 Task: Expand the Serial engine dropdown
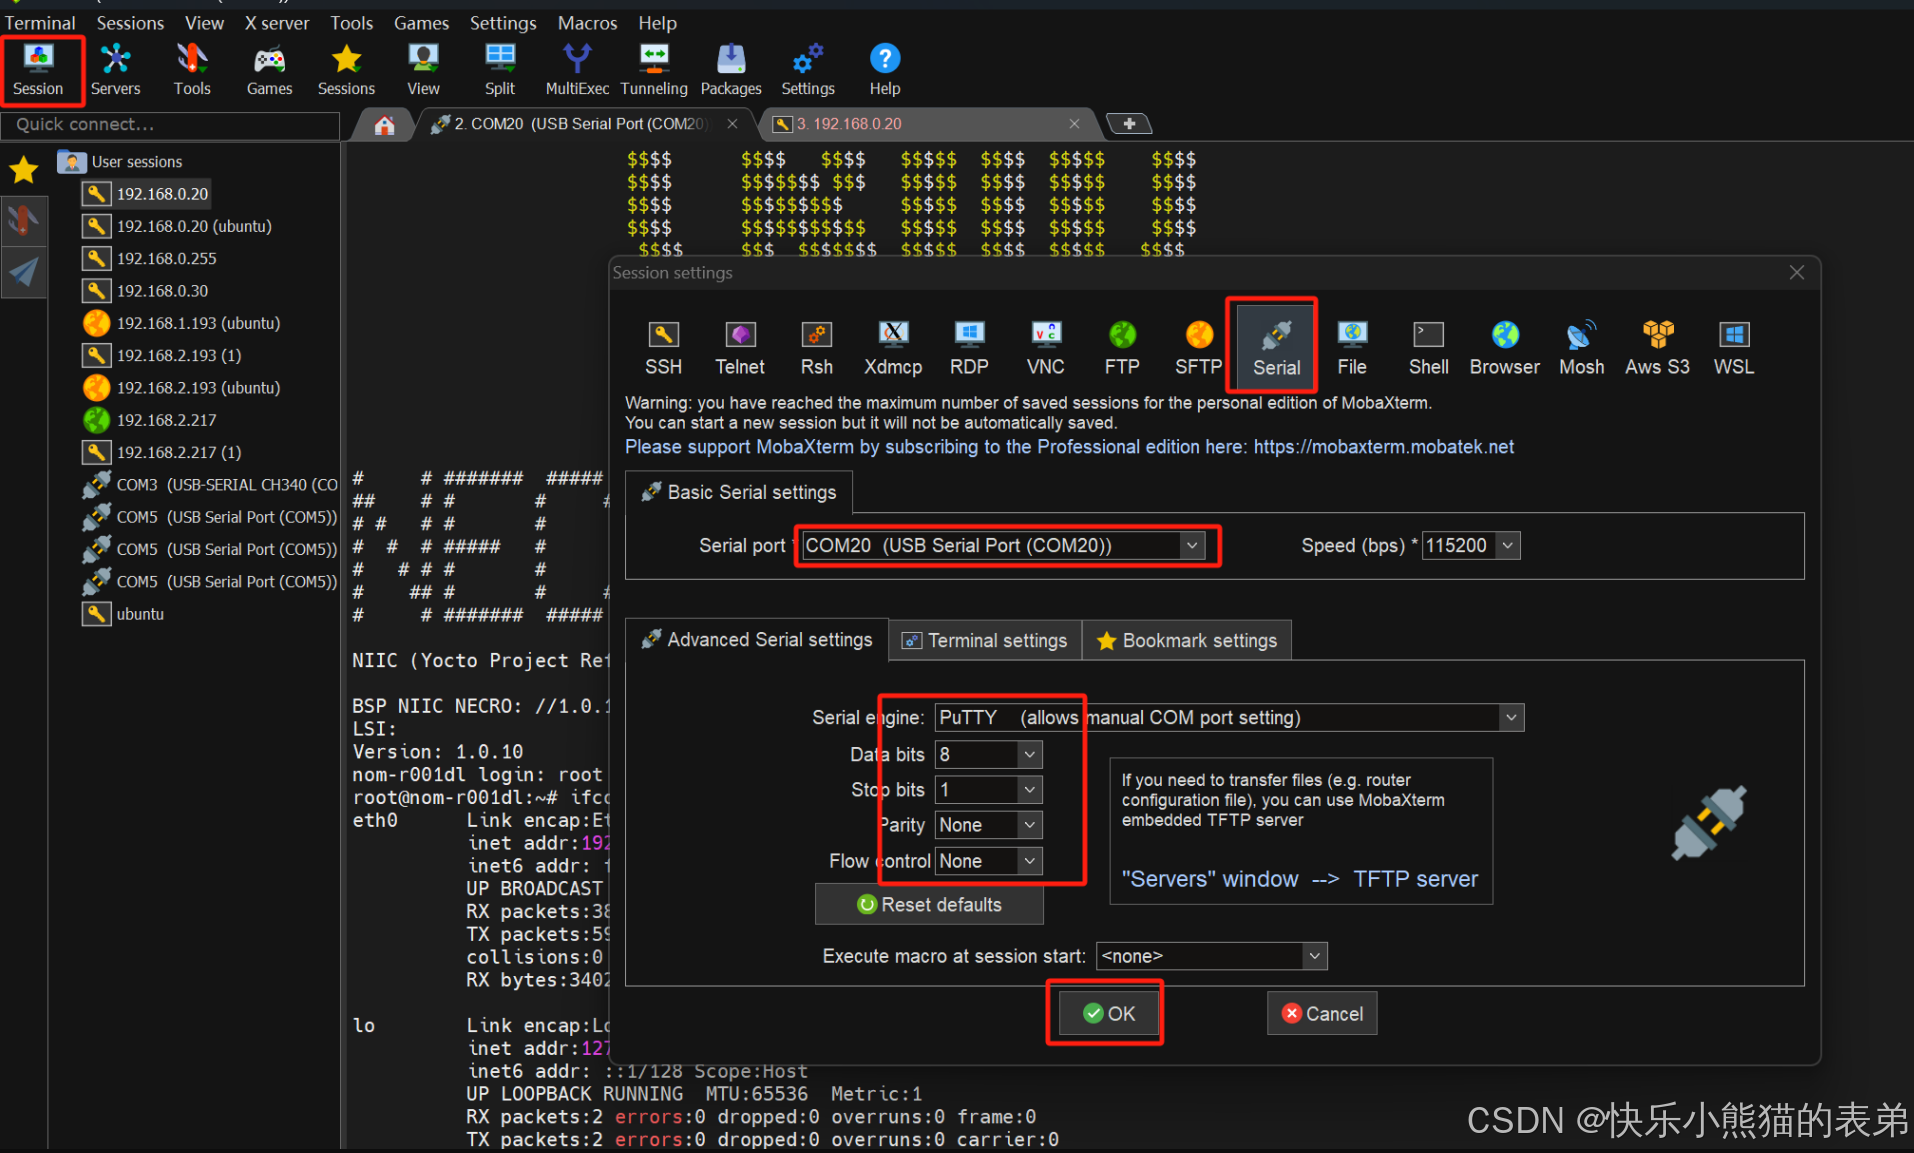tap(1512, 718)
